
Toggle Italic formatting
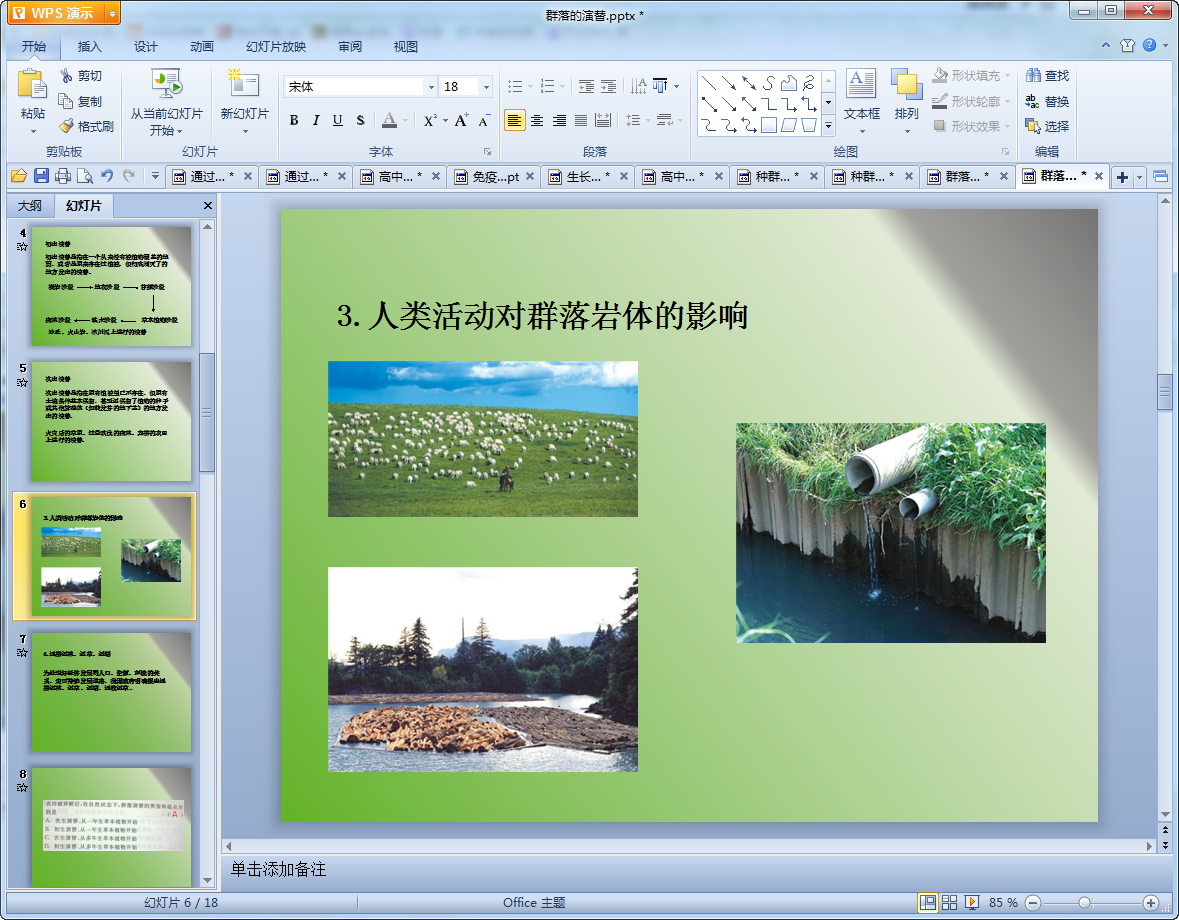point(316,121)
